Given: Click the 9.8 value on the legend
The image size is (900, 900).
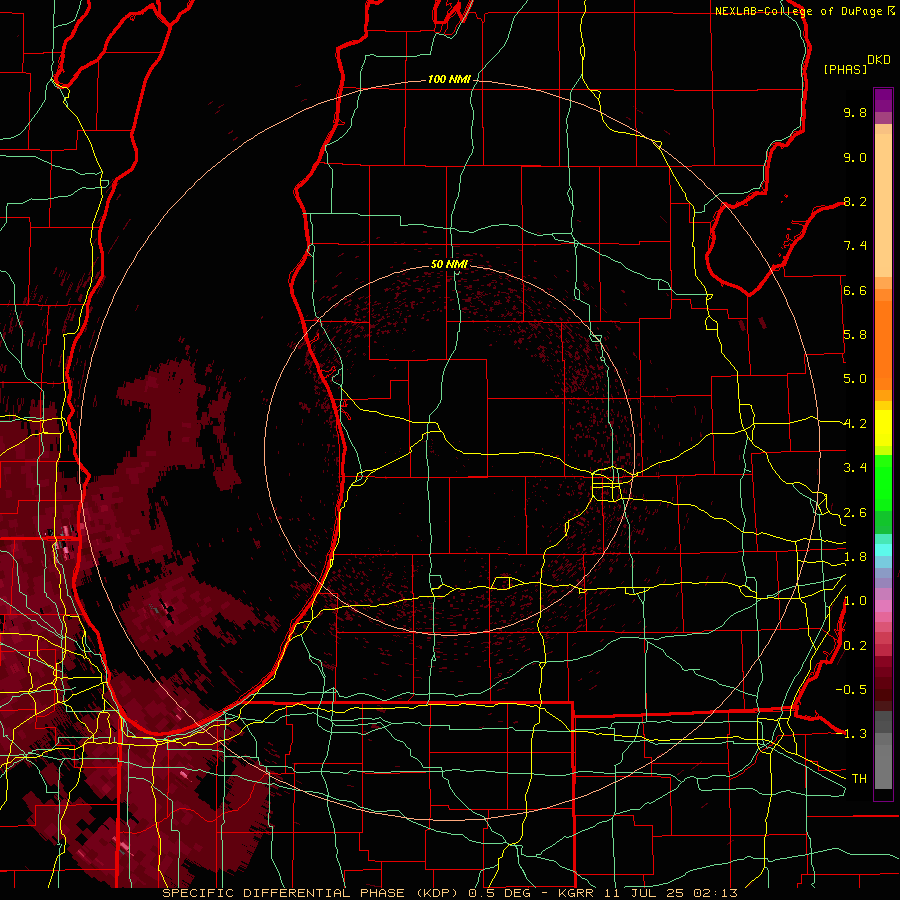Looking at the screenshot, I should pyautogui.click(x=855, y=112).
